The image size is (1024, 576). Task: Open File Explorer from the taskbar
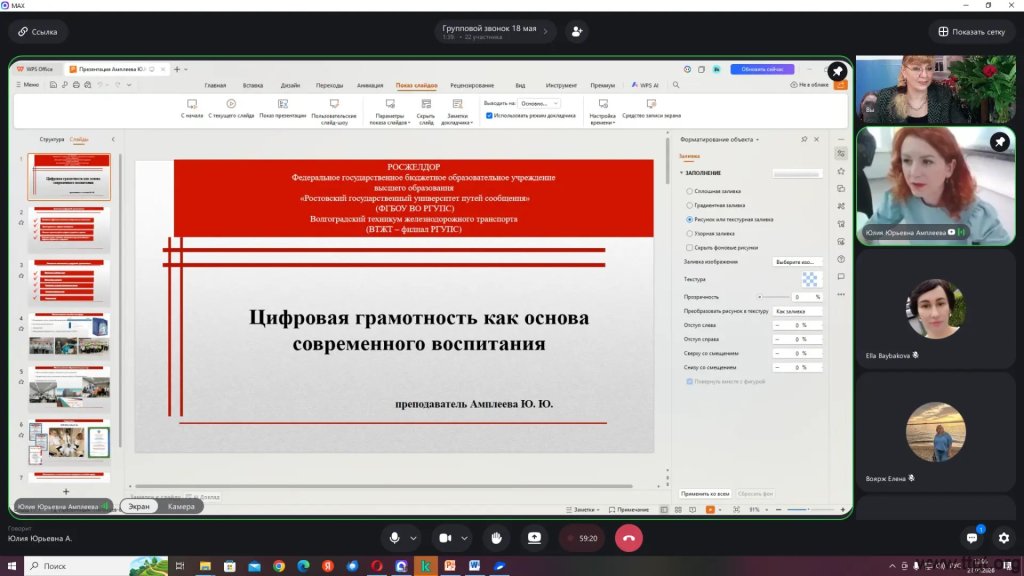click(205, 566)
